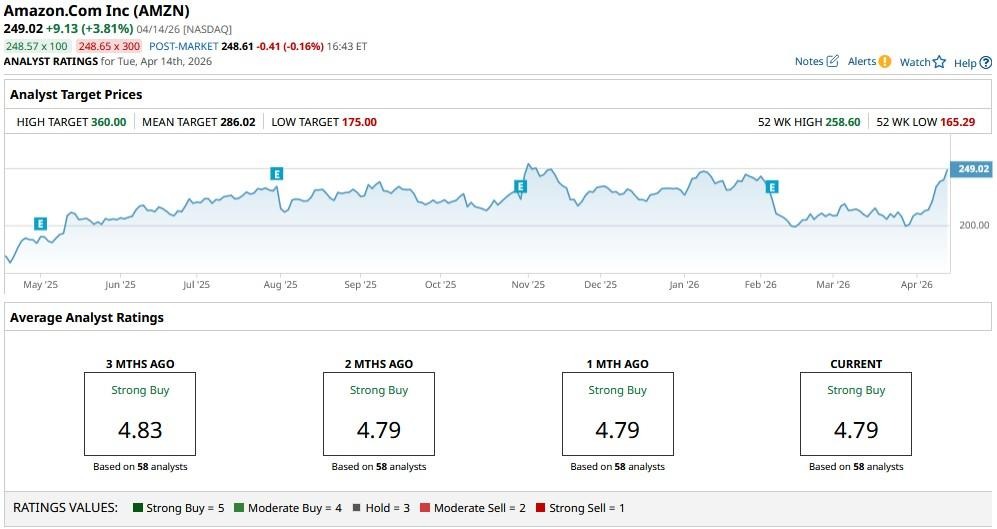Click the Apr '26 axis label
Screen dimensions: 997x529
pyautogui.click(x=916, y=285)
